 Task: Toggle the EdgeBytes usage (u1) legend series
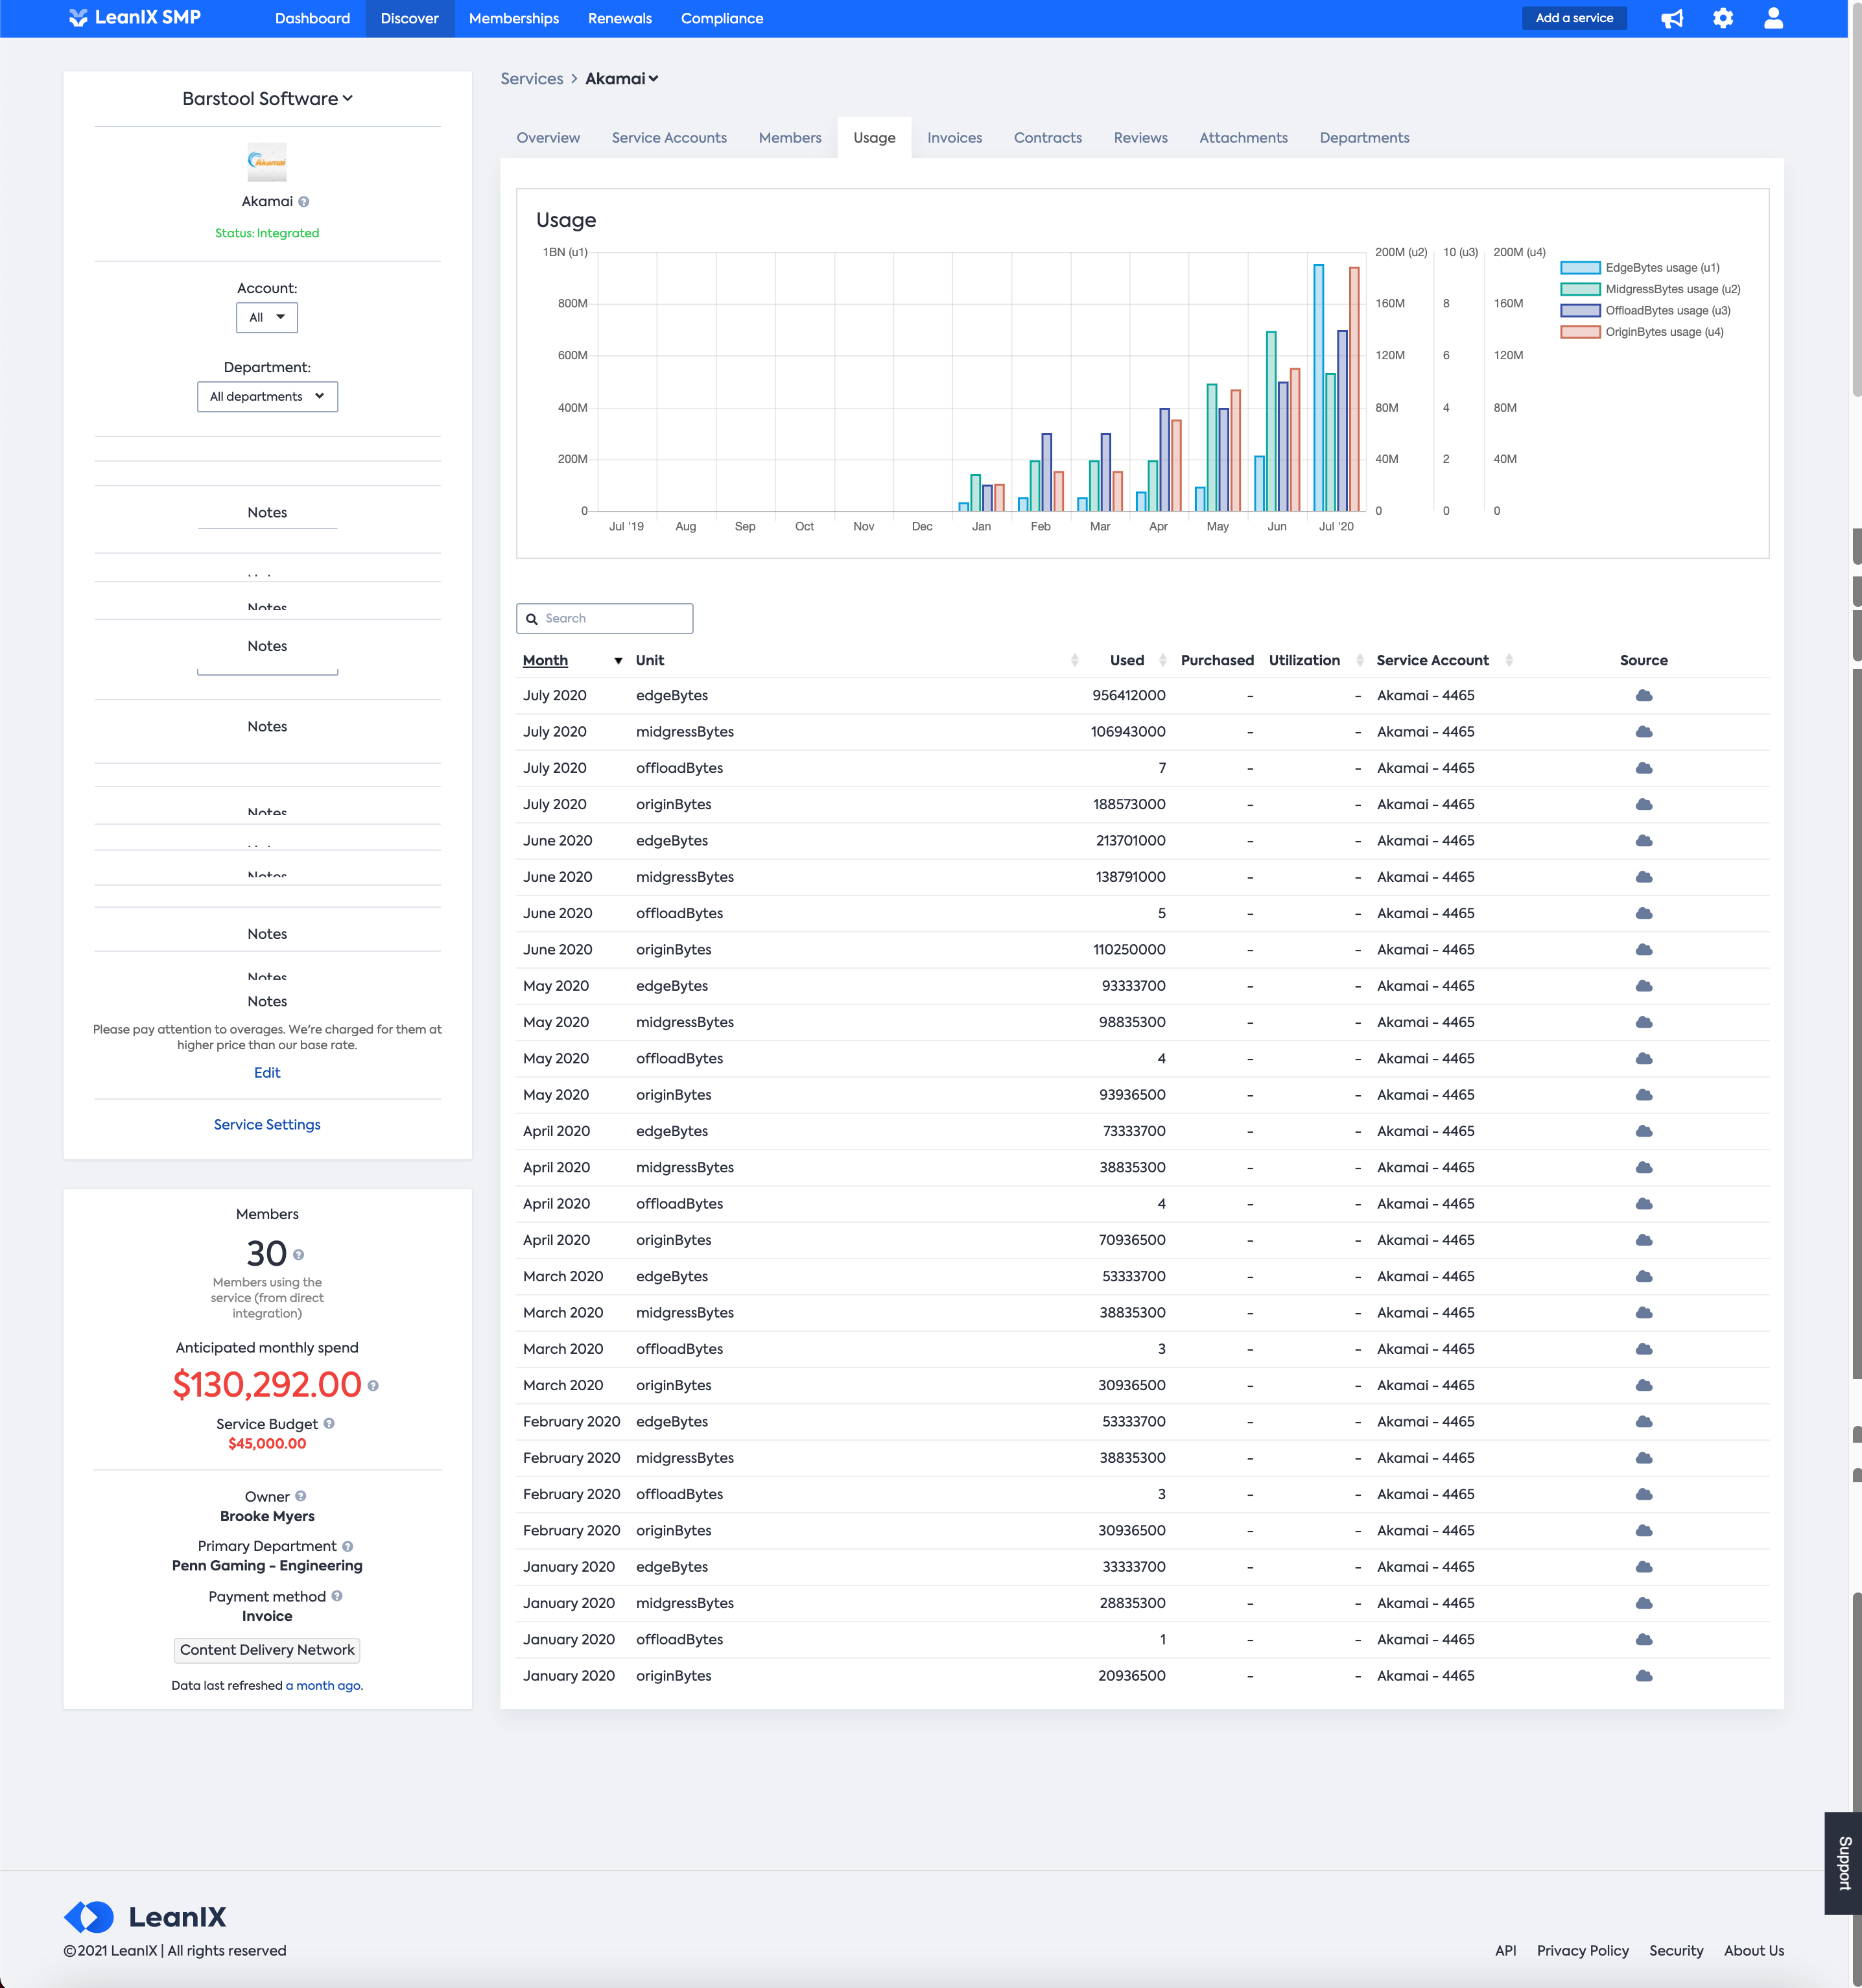pos(1640,268)
